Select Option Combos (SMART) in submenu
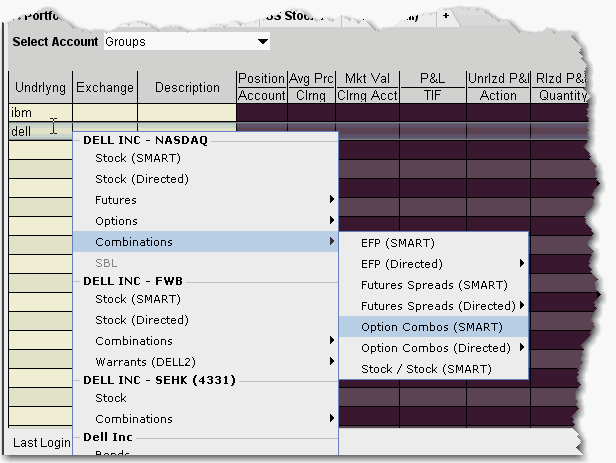Image resolution: width=616 pixels, height=463 pixels. click(x=431, y=327)
